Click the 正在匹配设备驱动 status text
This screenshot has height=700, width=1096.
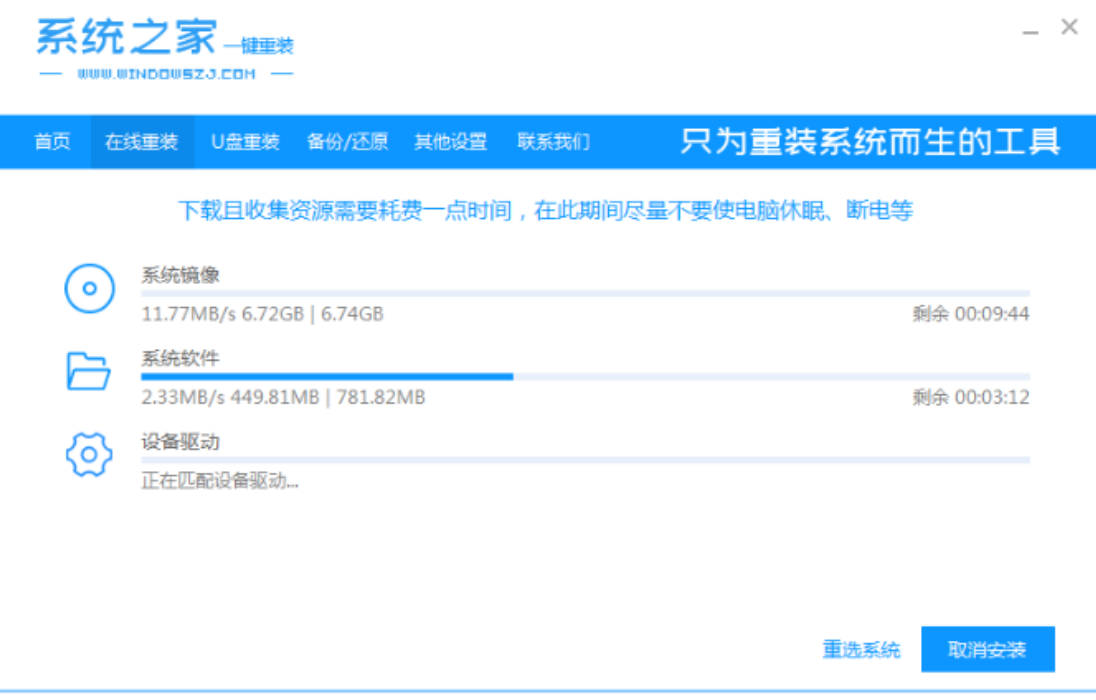point(219,481)
